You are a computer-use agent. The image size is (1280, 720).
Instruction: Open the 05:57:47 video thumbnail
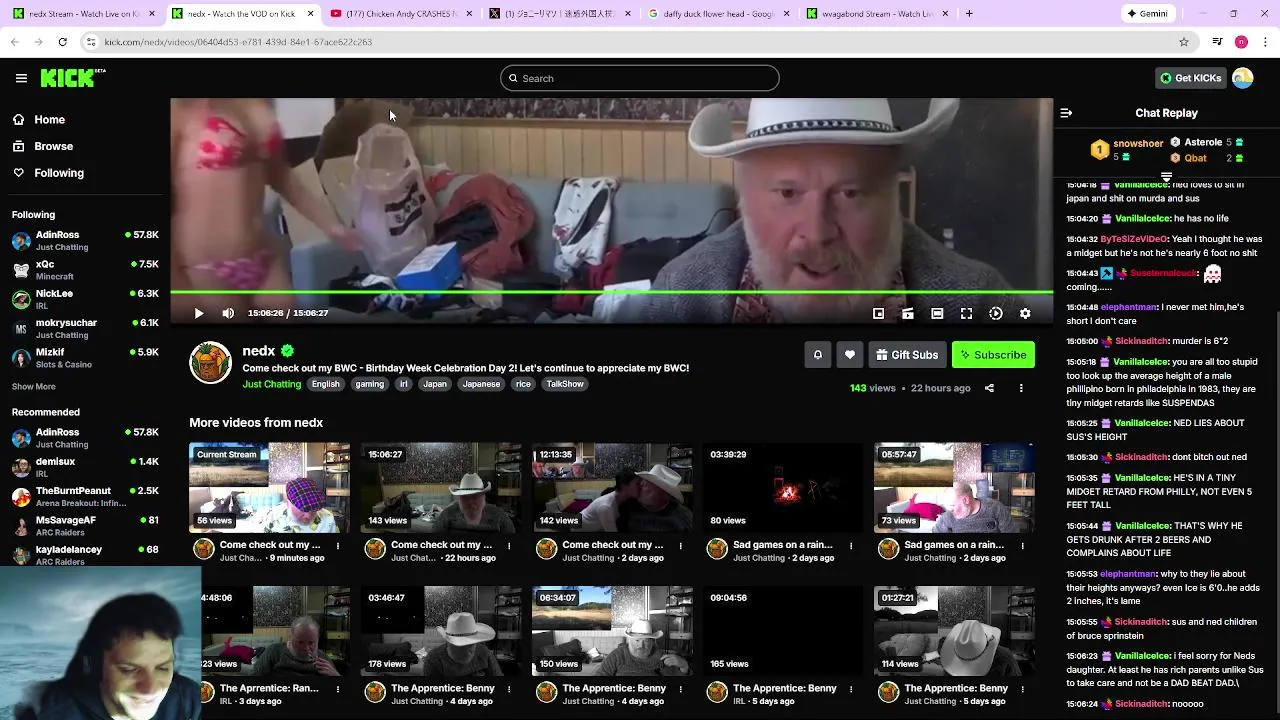point(954,488)
